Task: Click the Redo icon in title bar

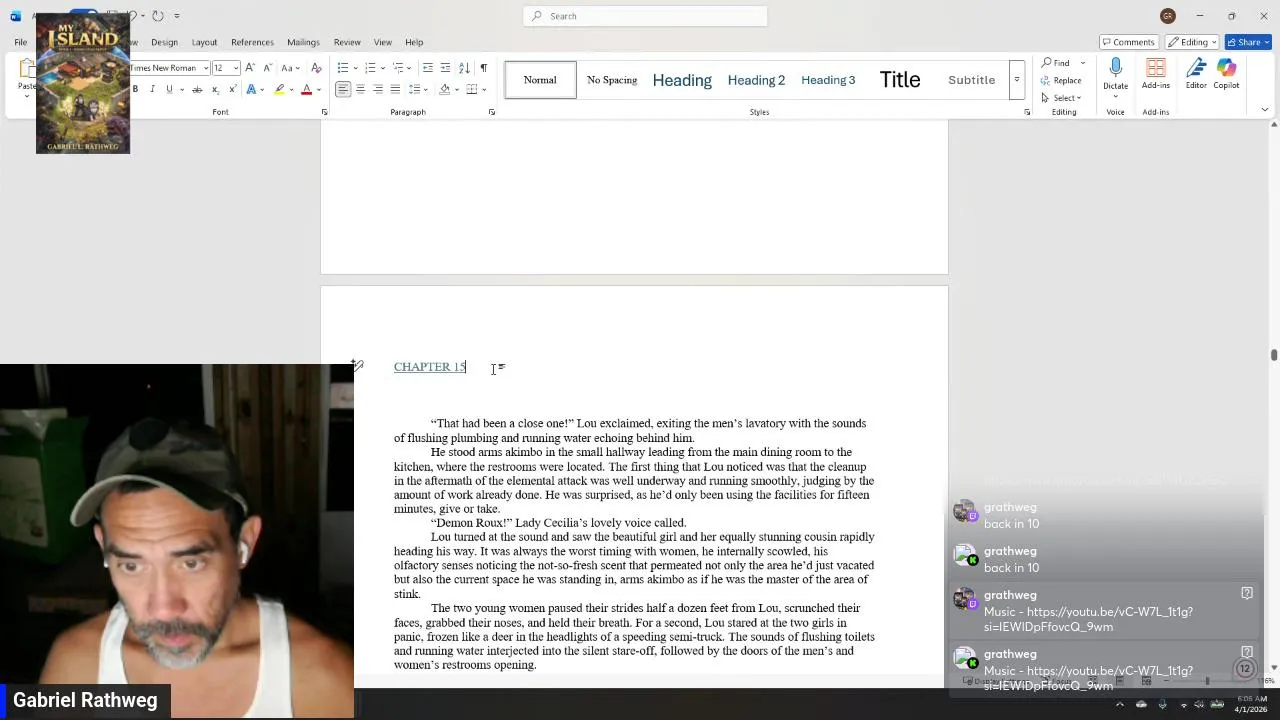Action: point(158,16)
